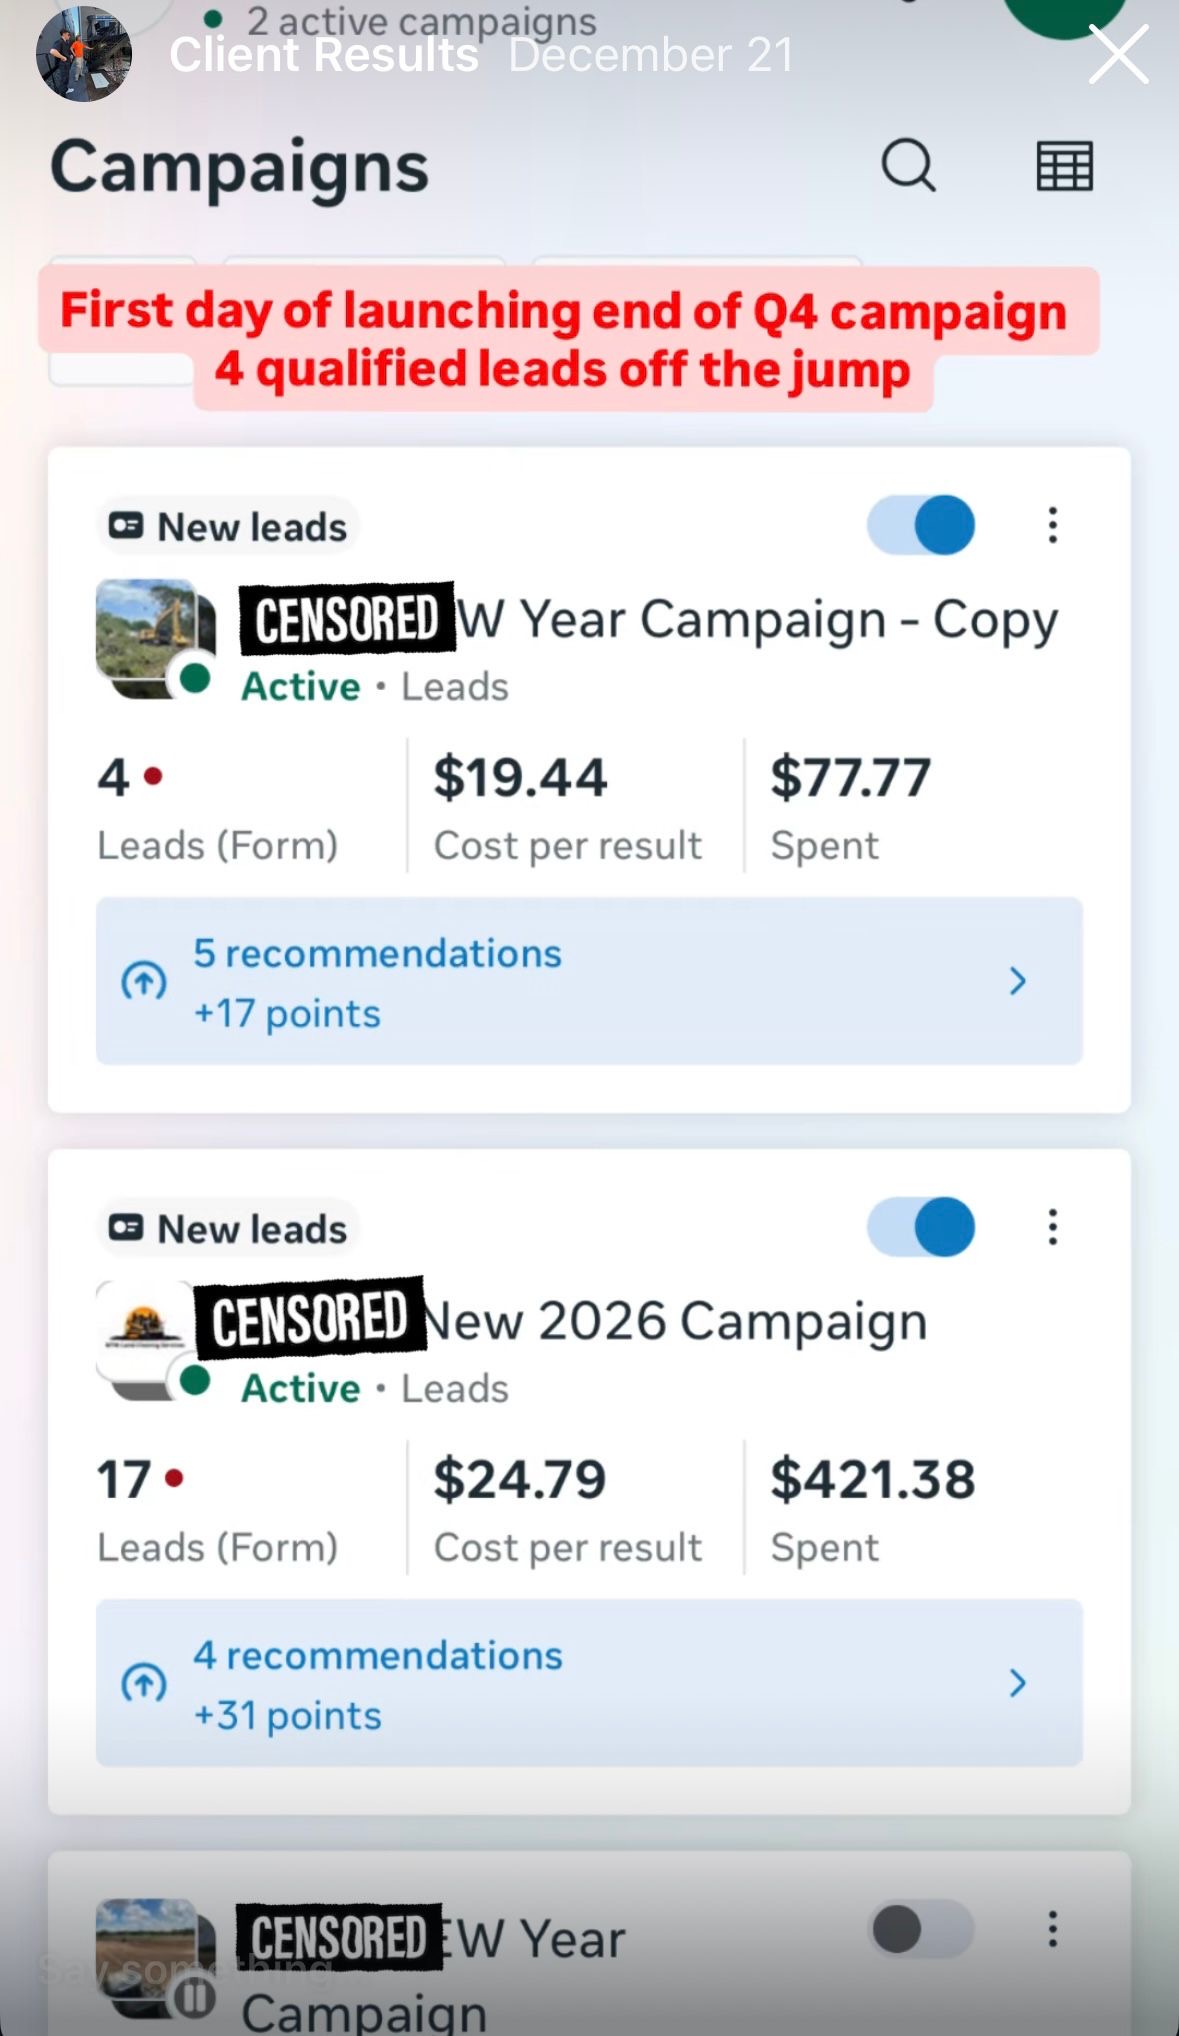Open three-dot menu for New 2026 Campaign
This screenshot has height=2036, width=1179.
coord(1052,1227)
